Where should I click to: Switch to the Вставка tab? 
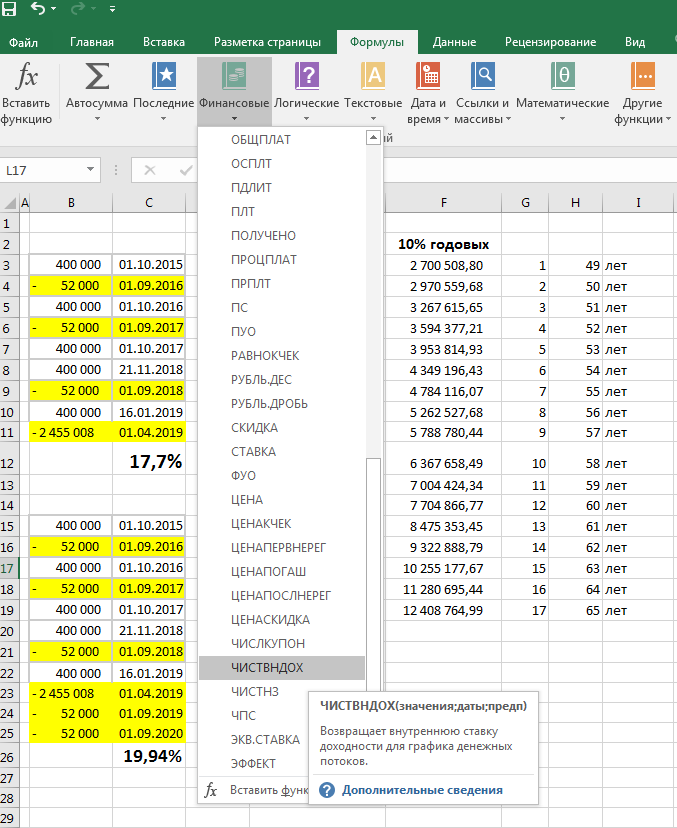pos(164,42)
